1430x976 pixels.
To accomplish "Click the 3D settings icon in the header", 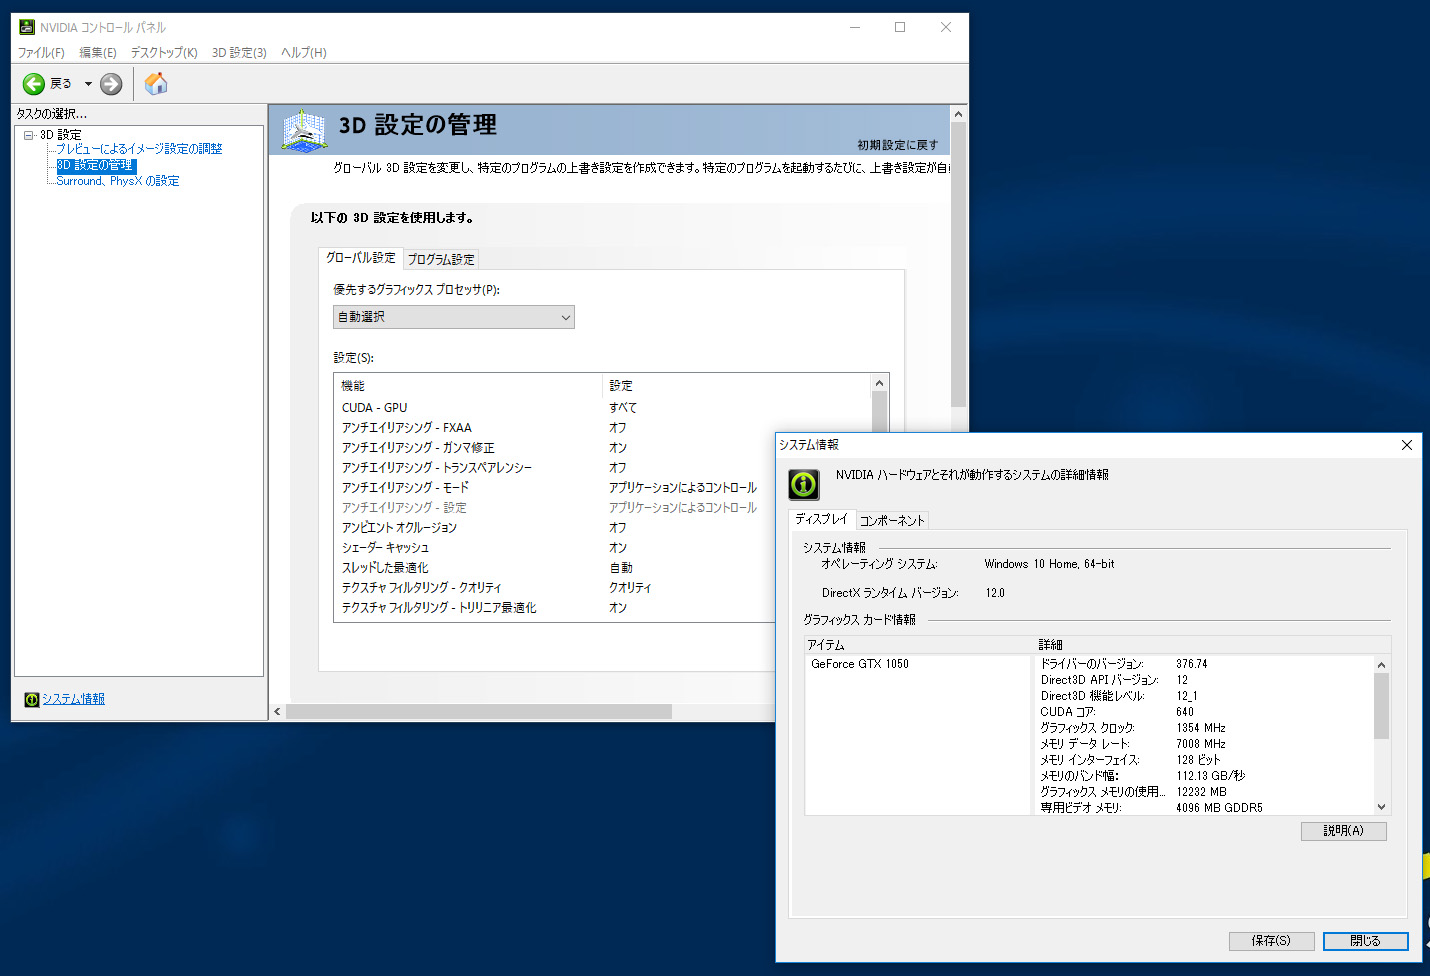I will [x=302, y=130].
